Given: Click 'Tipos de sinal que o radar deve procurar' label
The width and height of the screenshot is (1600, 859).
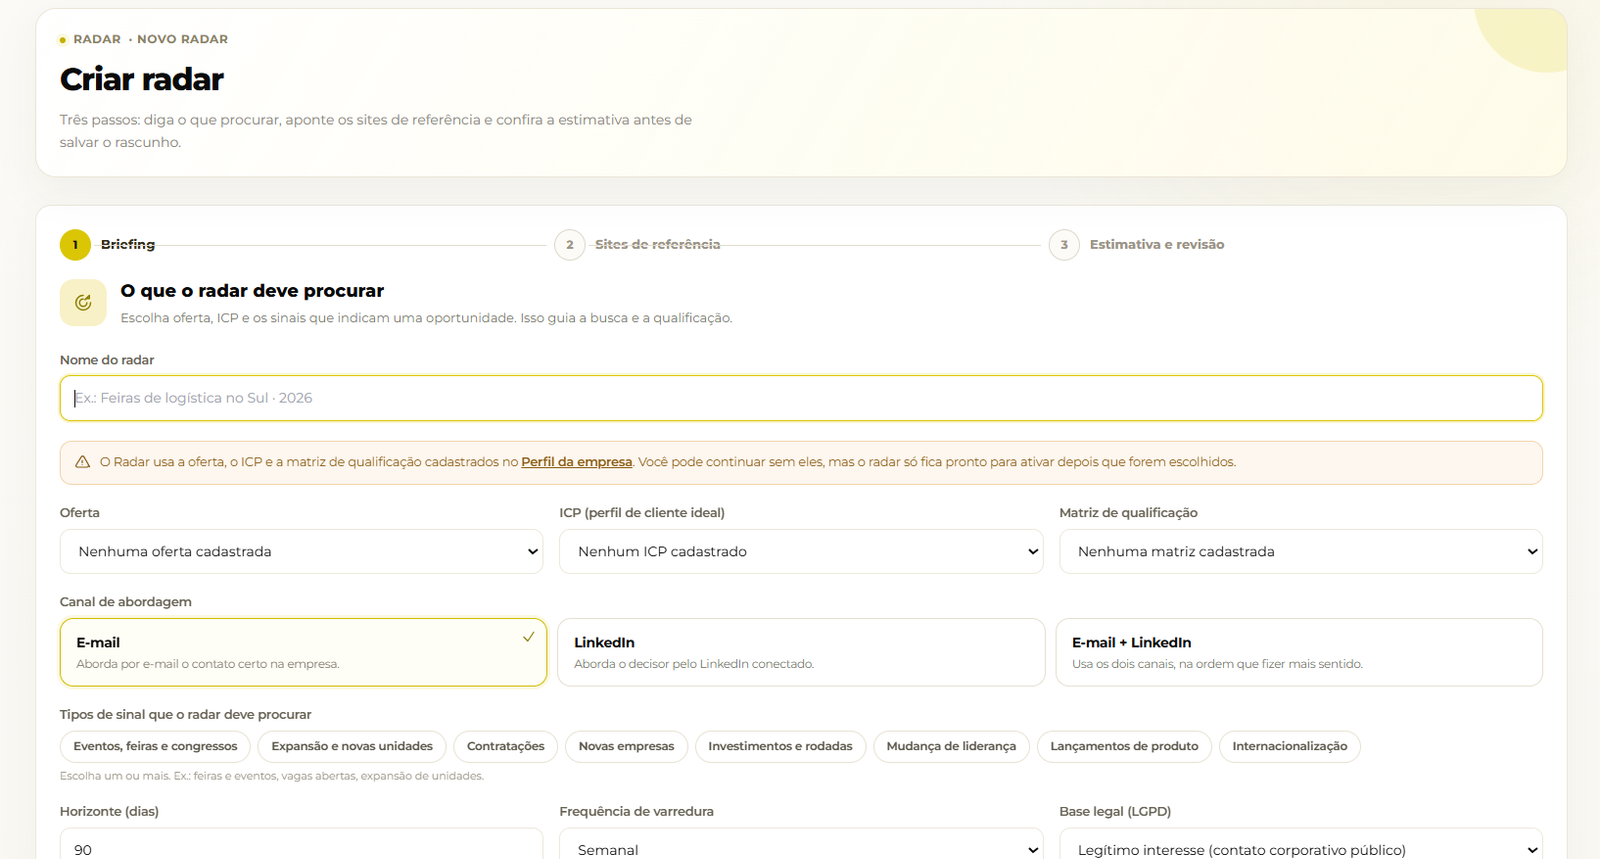Looking at the screenshot, I should (x=186, y=715).
